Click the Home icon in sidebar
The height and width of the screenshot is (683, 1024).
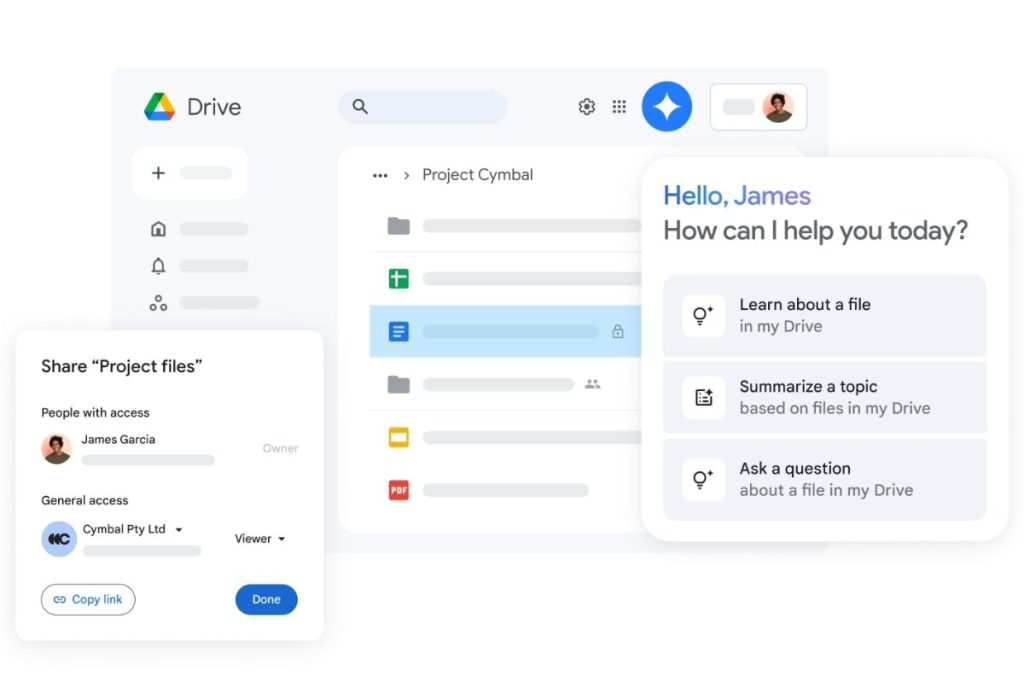click(158, 229)
